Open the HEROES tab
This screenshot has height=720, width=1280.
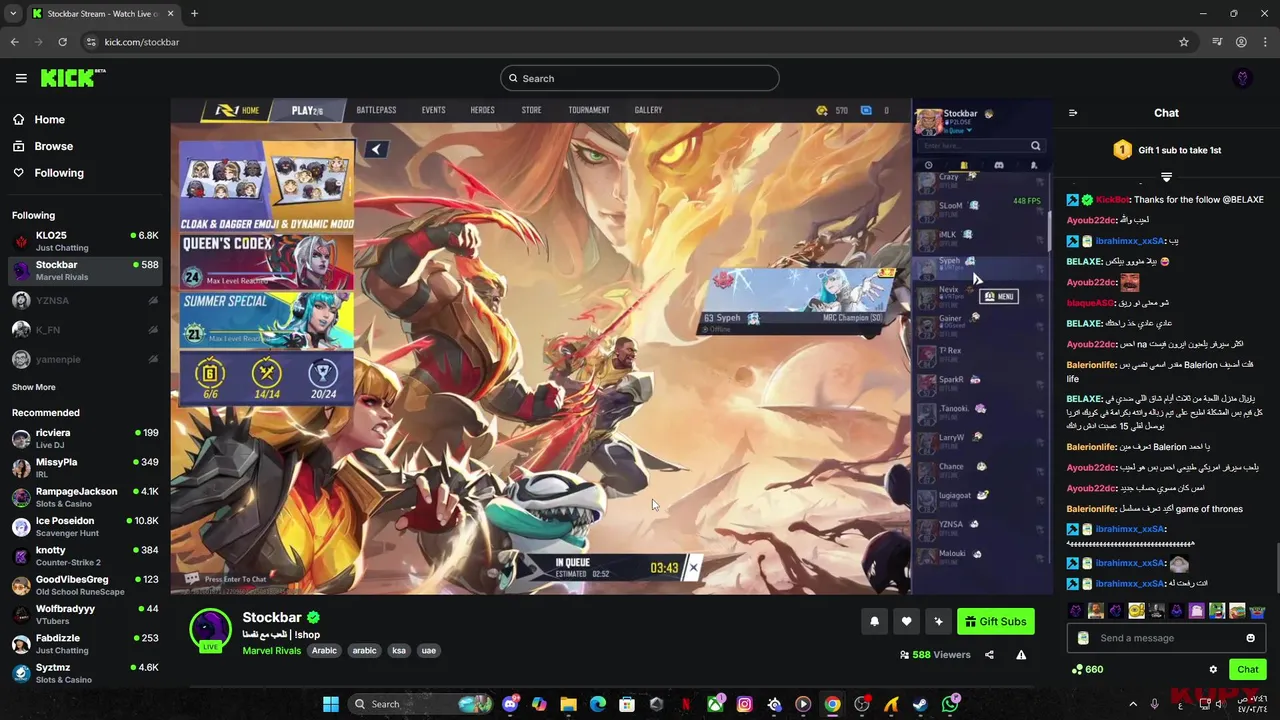click(482, 110)
